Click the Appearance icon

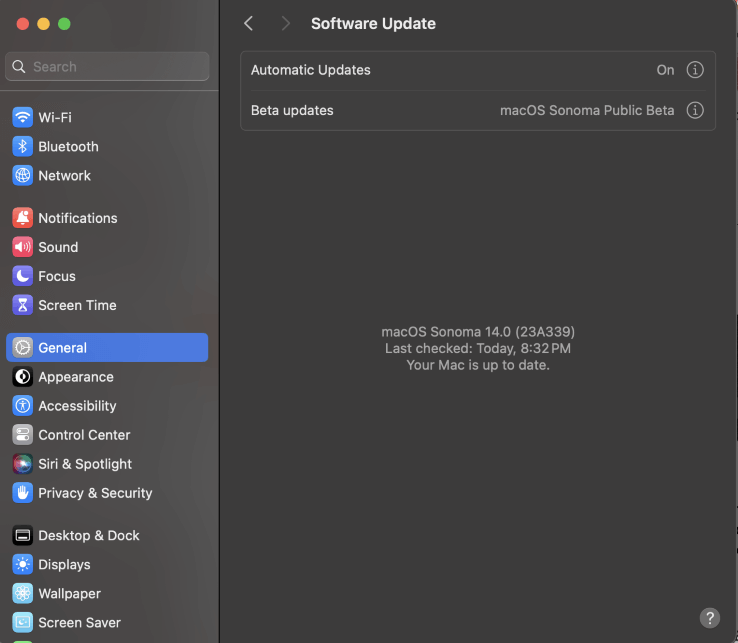[23, 377]
